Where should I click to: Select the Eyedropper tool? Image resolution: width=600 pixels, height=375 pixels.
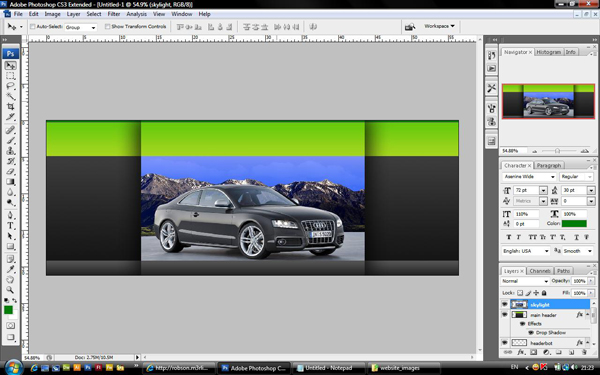tap(10, 269)
